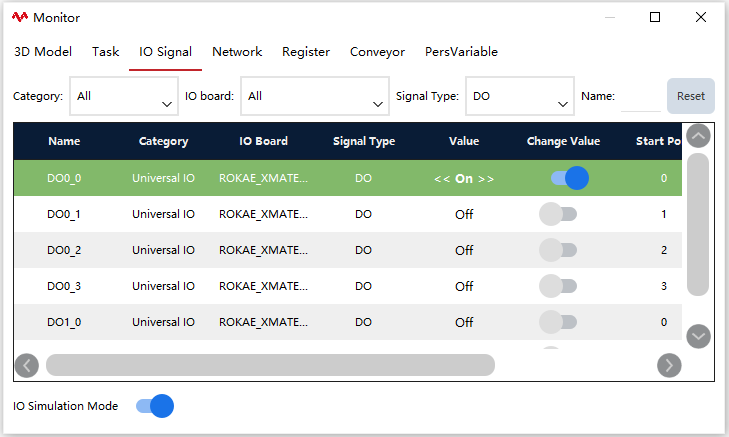The image size is (729, 437).
Task: Click the Value column header
Action: click(x=464, y=141)
